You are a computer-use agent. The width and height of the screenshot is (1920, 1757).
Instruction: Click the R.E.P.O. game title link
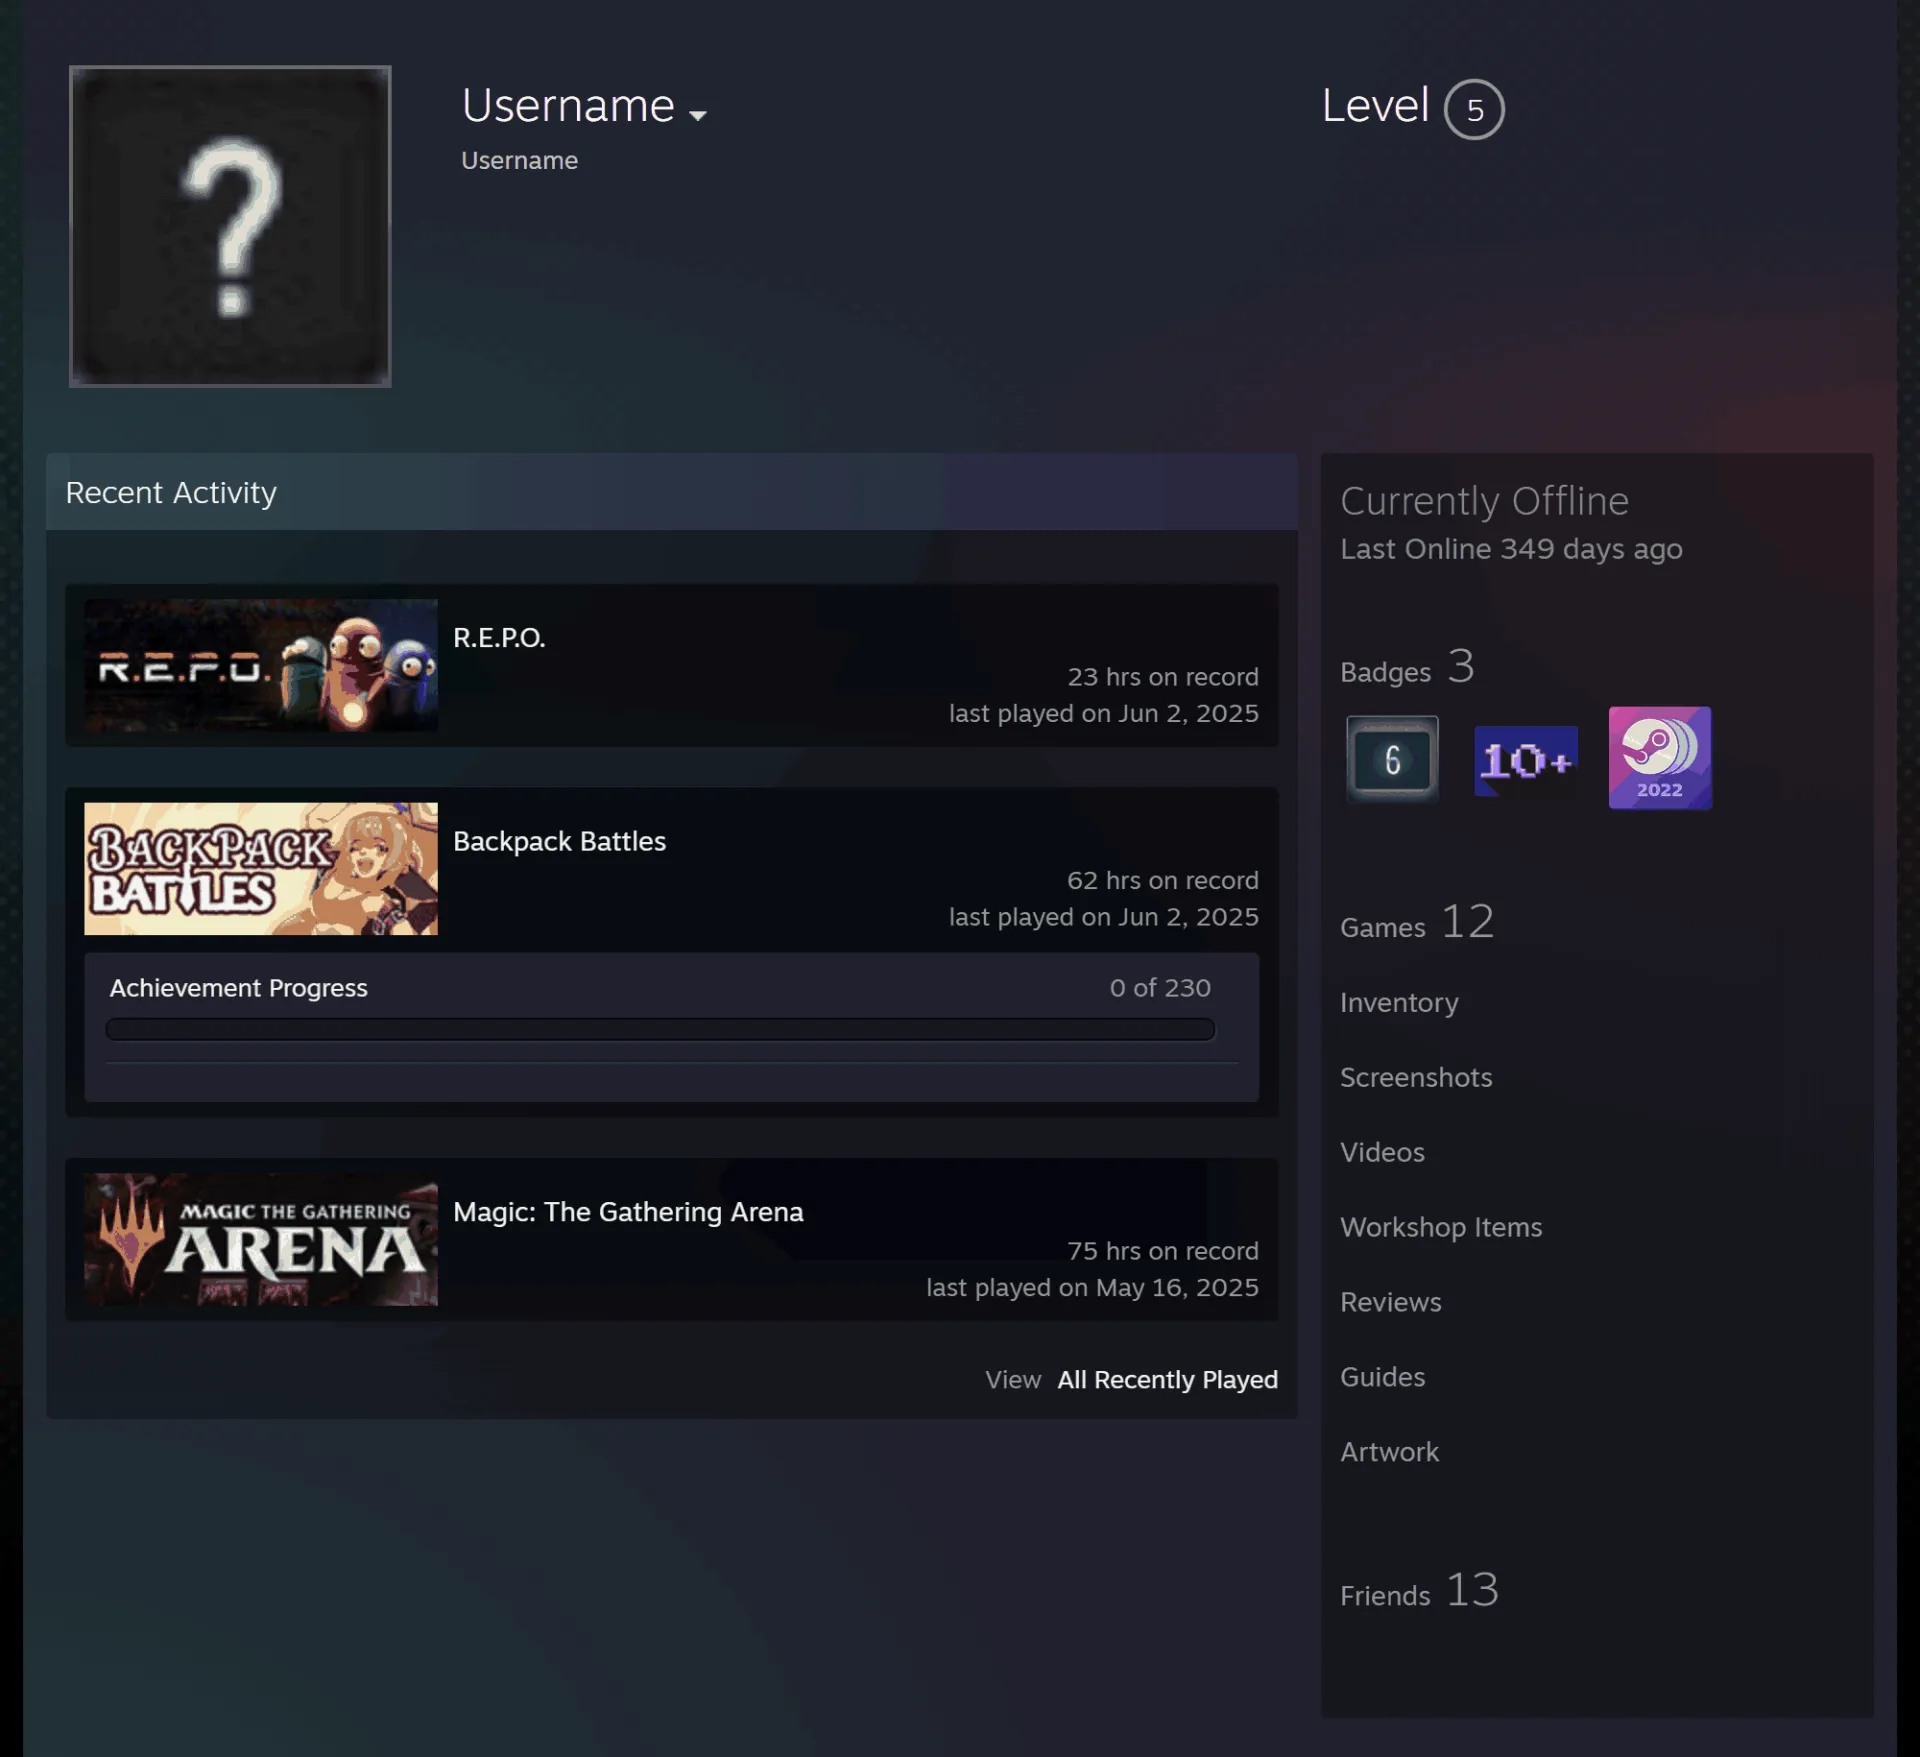tap(499, 637)
